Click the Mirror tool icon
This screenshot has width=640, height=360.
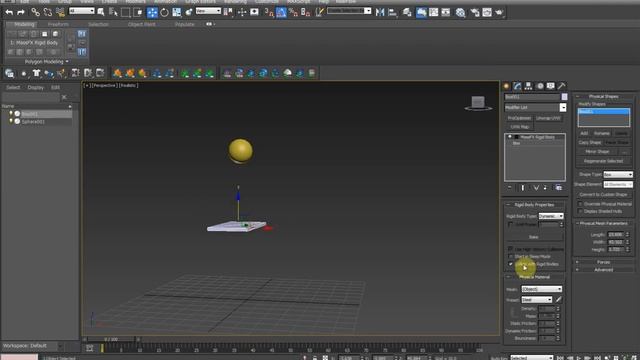[380, 12]
